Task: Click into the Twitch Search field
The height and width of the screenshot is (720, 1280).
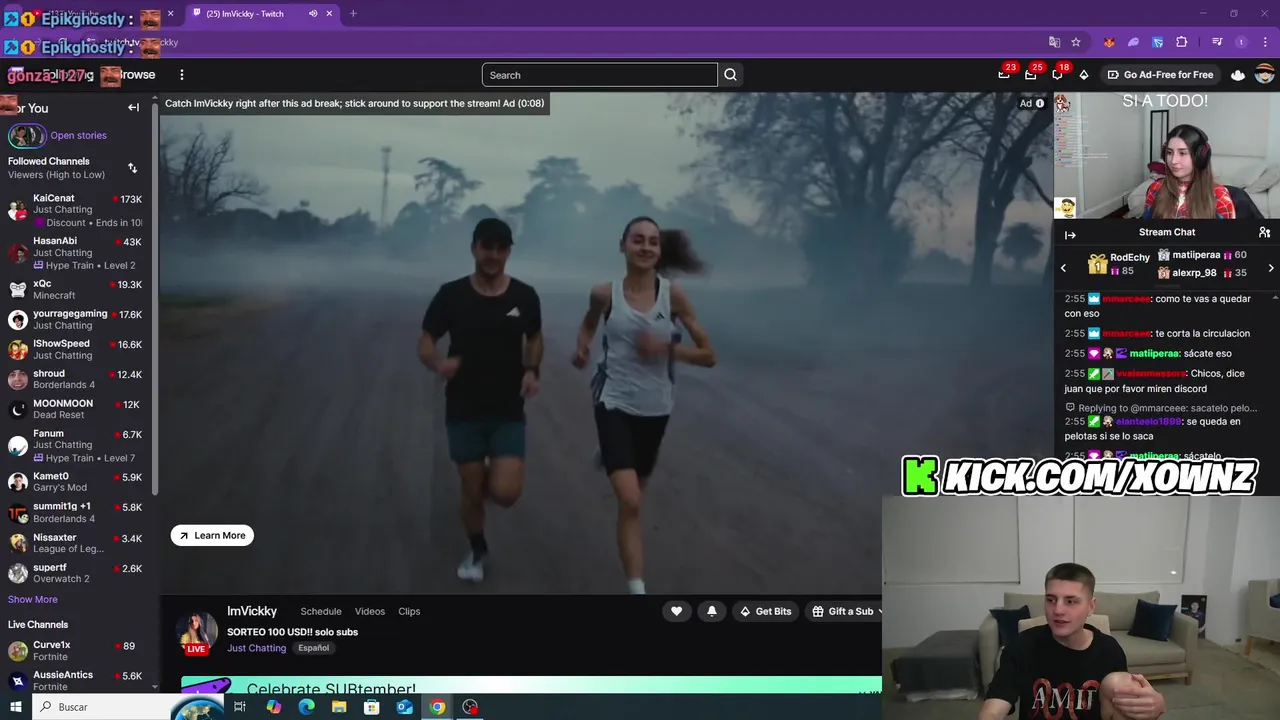Action: pos(600,75)
